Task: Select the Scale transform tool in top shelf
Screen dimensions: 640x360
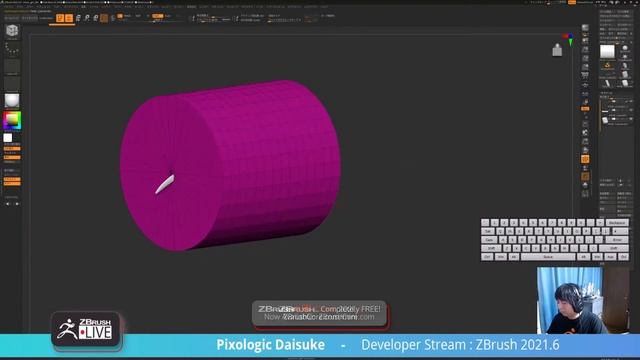Action: (87, 18)
